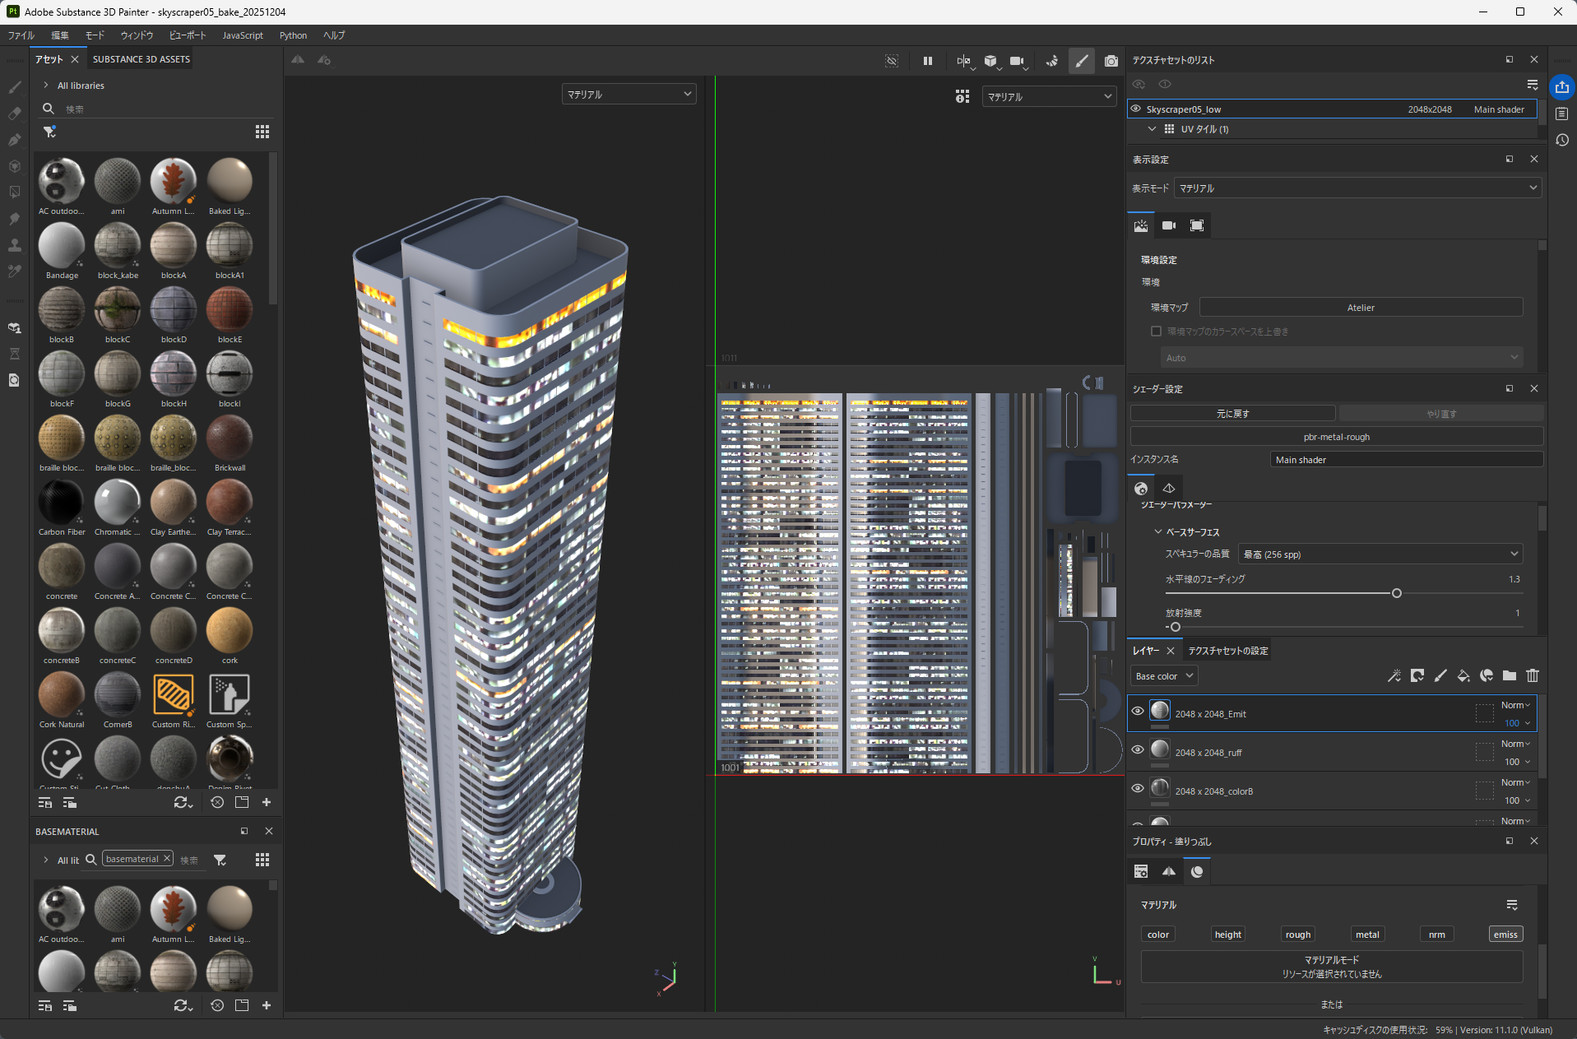
Task: Open the asset filter funnel icon
Action: click(50, 132)
